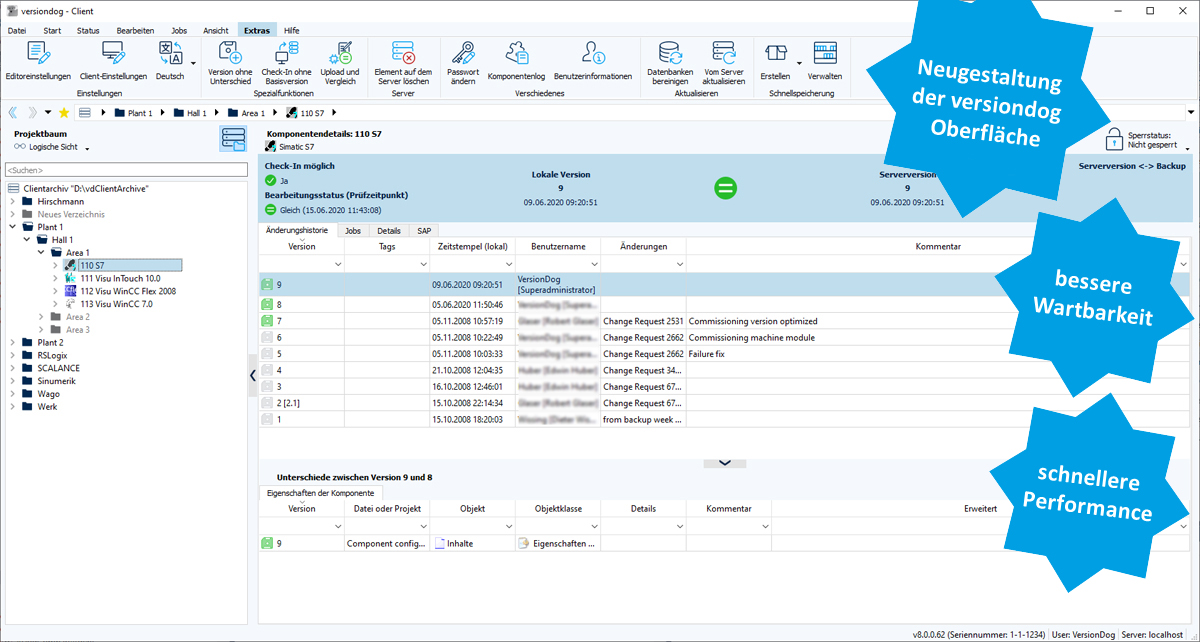Collapse the Plant 1 folder

13,227
